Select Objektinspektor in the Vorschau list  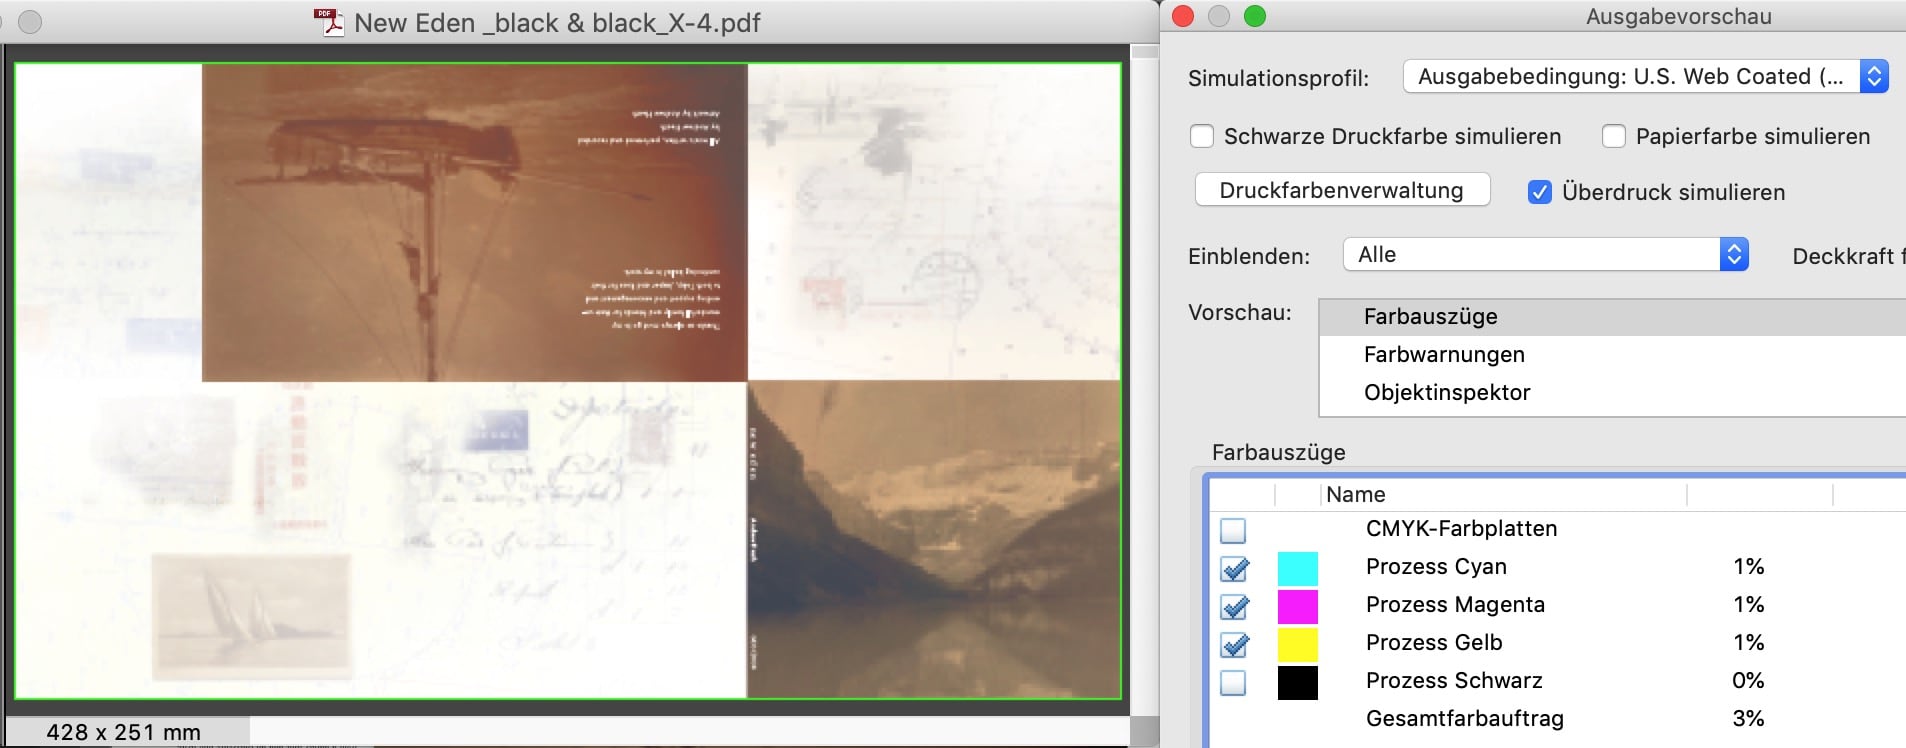pos(1612,393)
